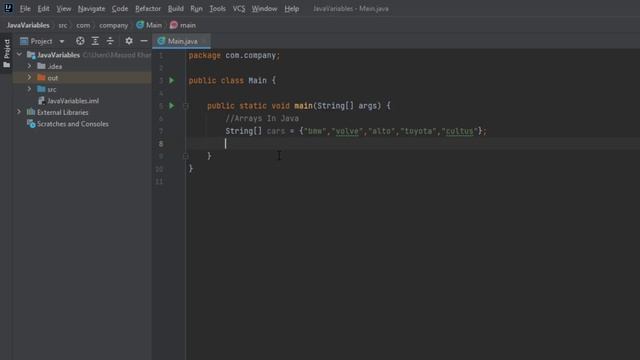The image size is (640, 360).
Task: Hide the Project panel with minus icon
Action: tap(144, 41)
